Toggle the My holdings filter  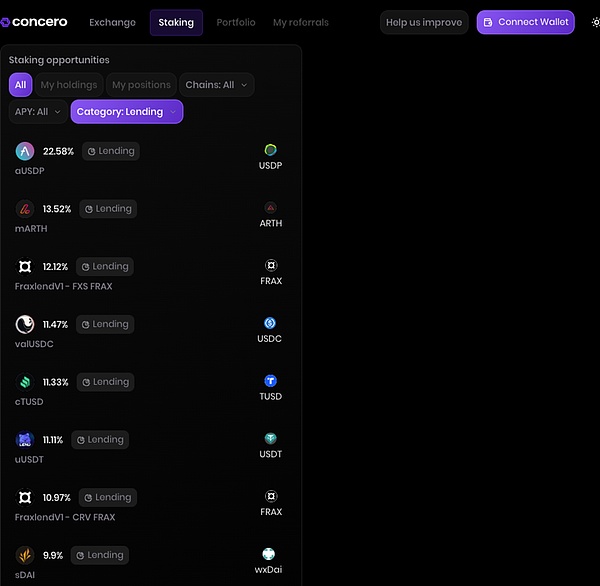tap(69, 85)
